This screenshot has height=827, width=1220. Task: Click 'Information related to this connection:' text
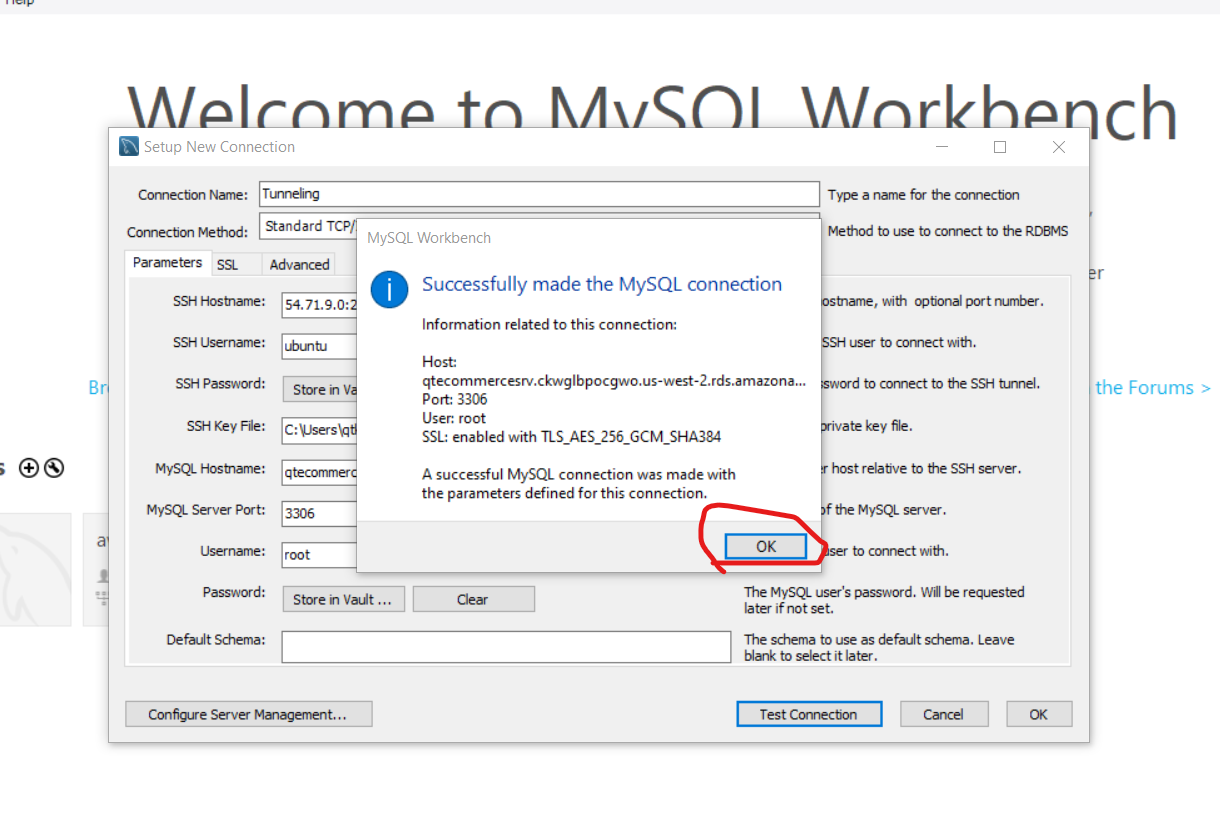tap(550, 324)
